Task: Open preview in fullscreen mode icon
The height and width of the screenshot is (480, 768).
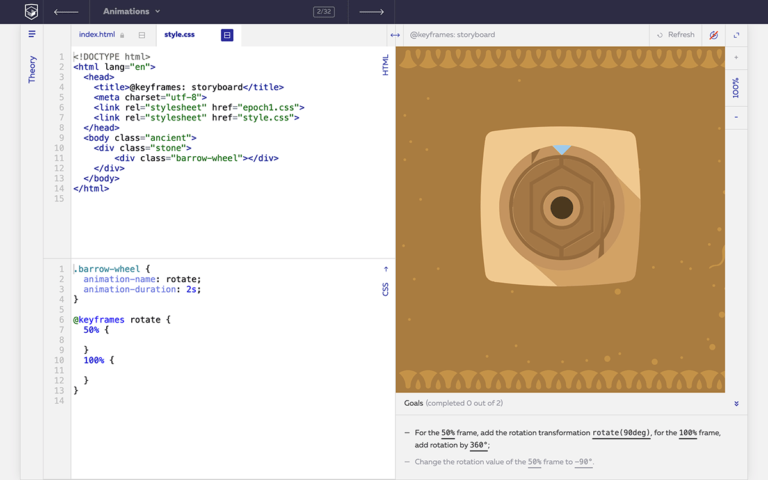Action: pyautogui.click(x=736, y=35)
